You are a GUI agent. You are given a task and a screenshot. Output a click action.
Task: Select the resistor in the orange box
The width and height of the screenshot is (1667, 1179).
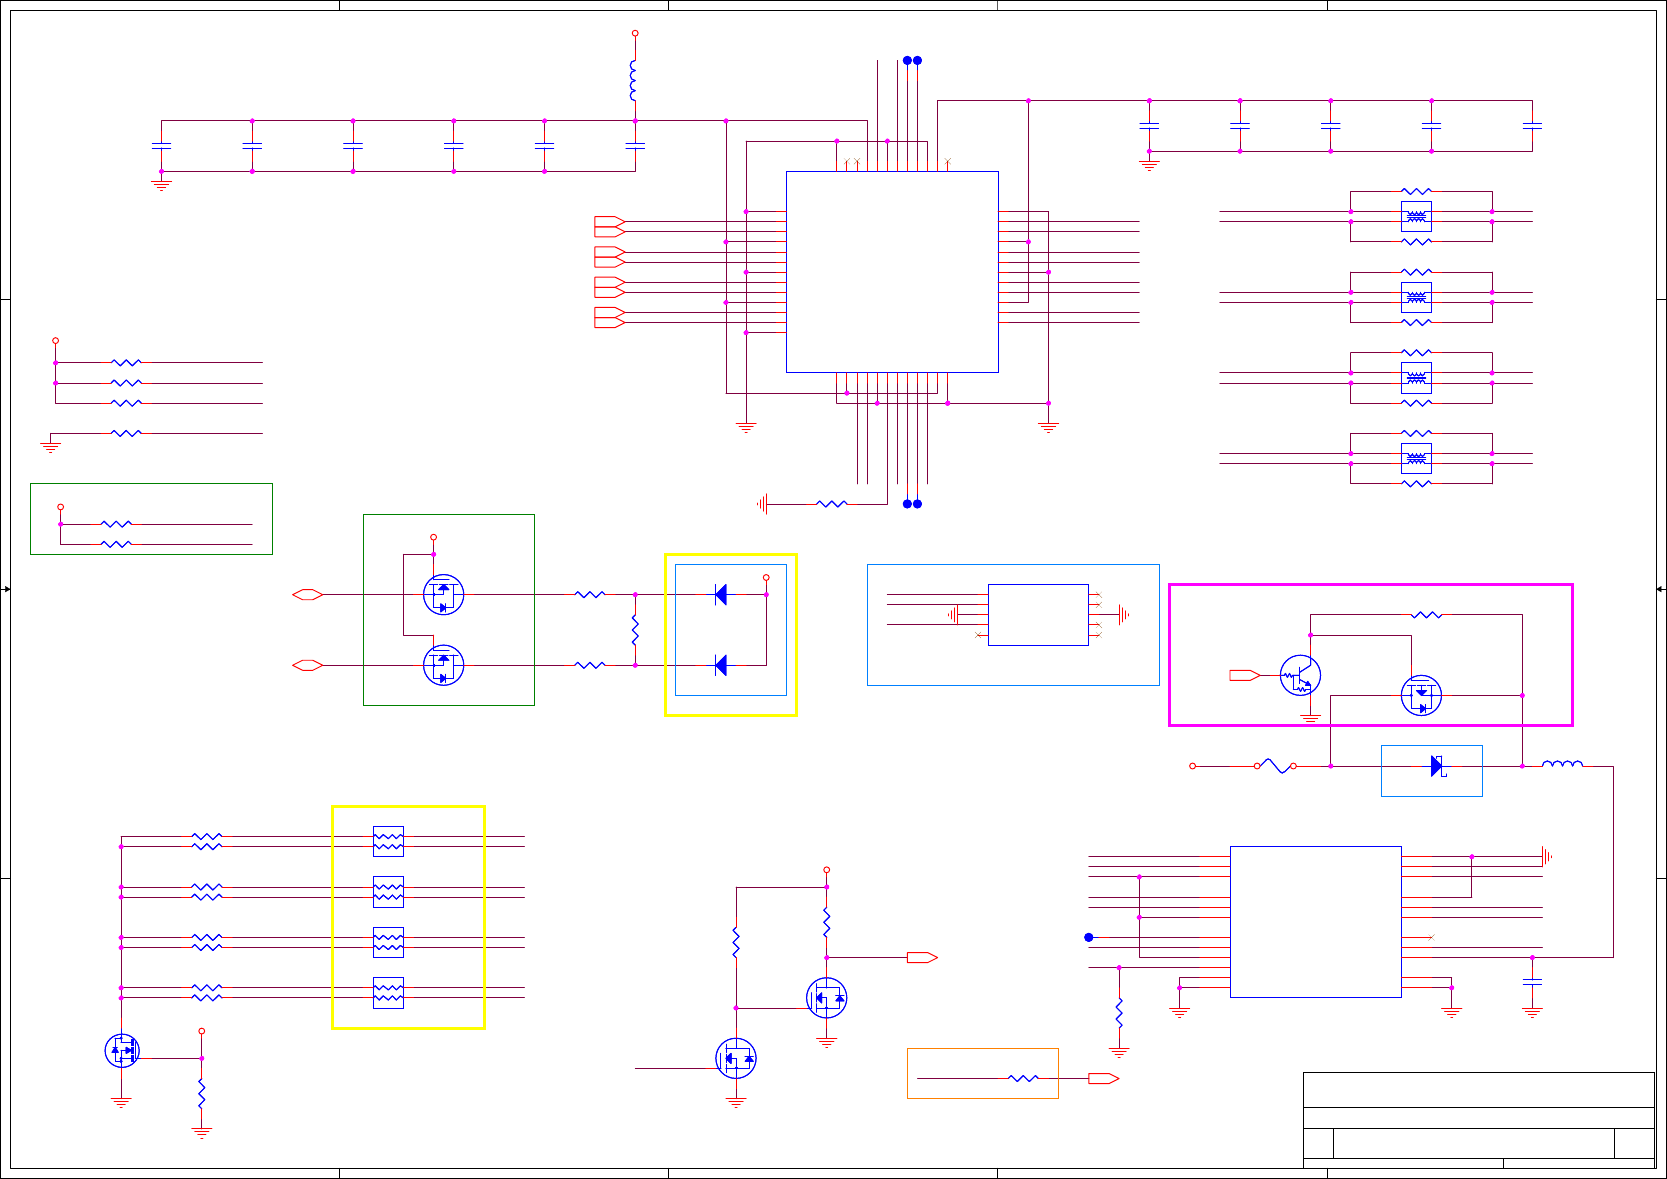tap(1023, 1078)
